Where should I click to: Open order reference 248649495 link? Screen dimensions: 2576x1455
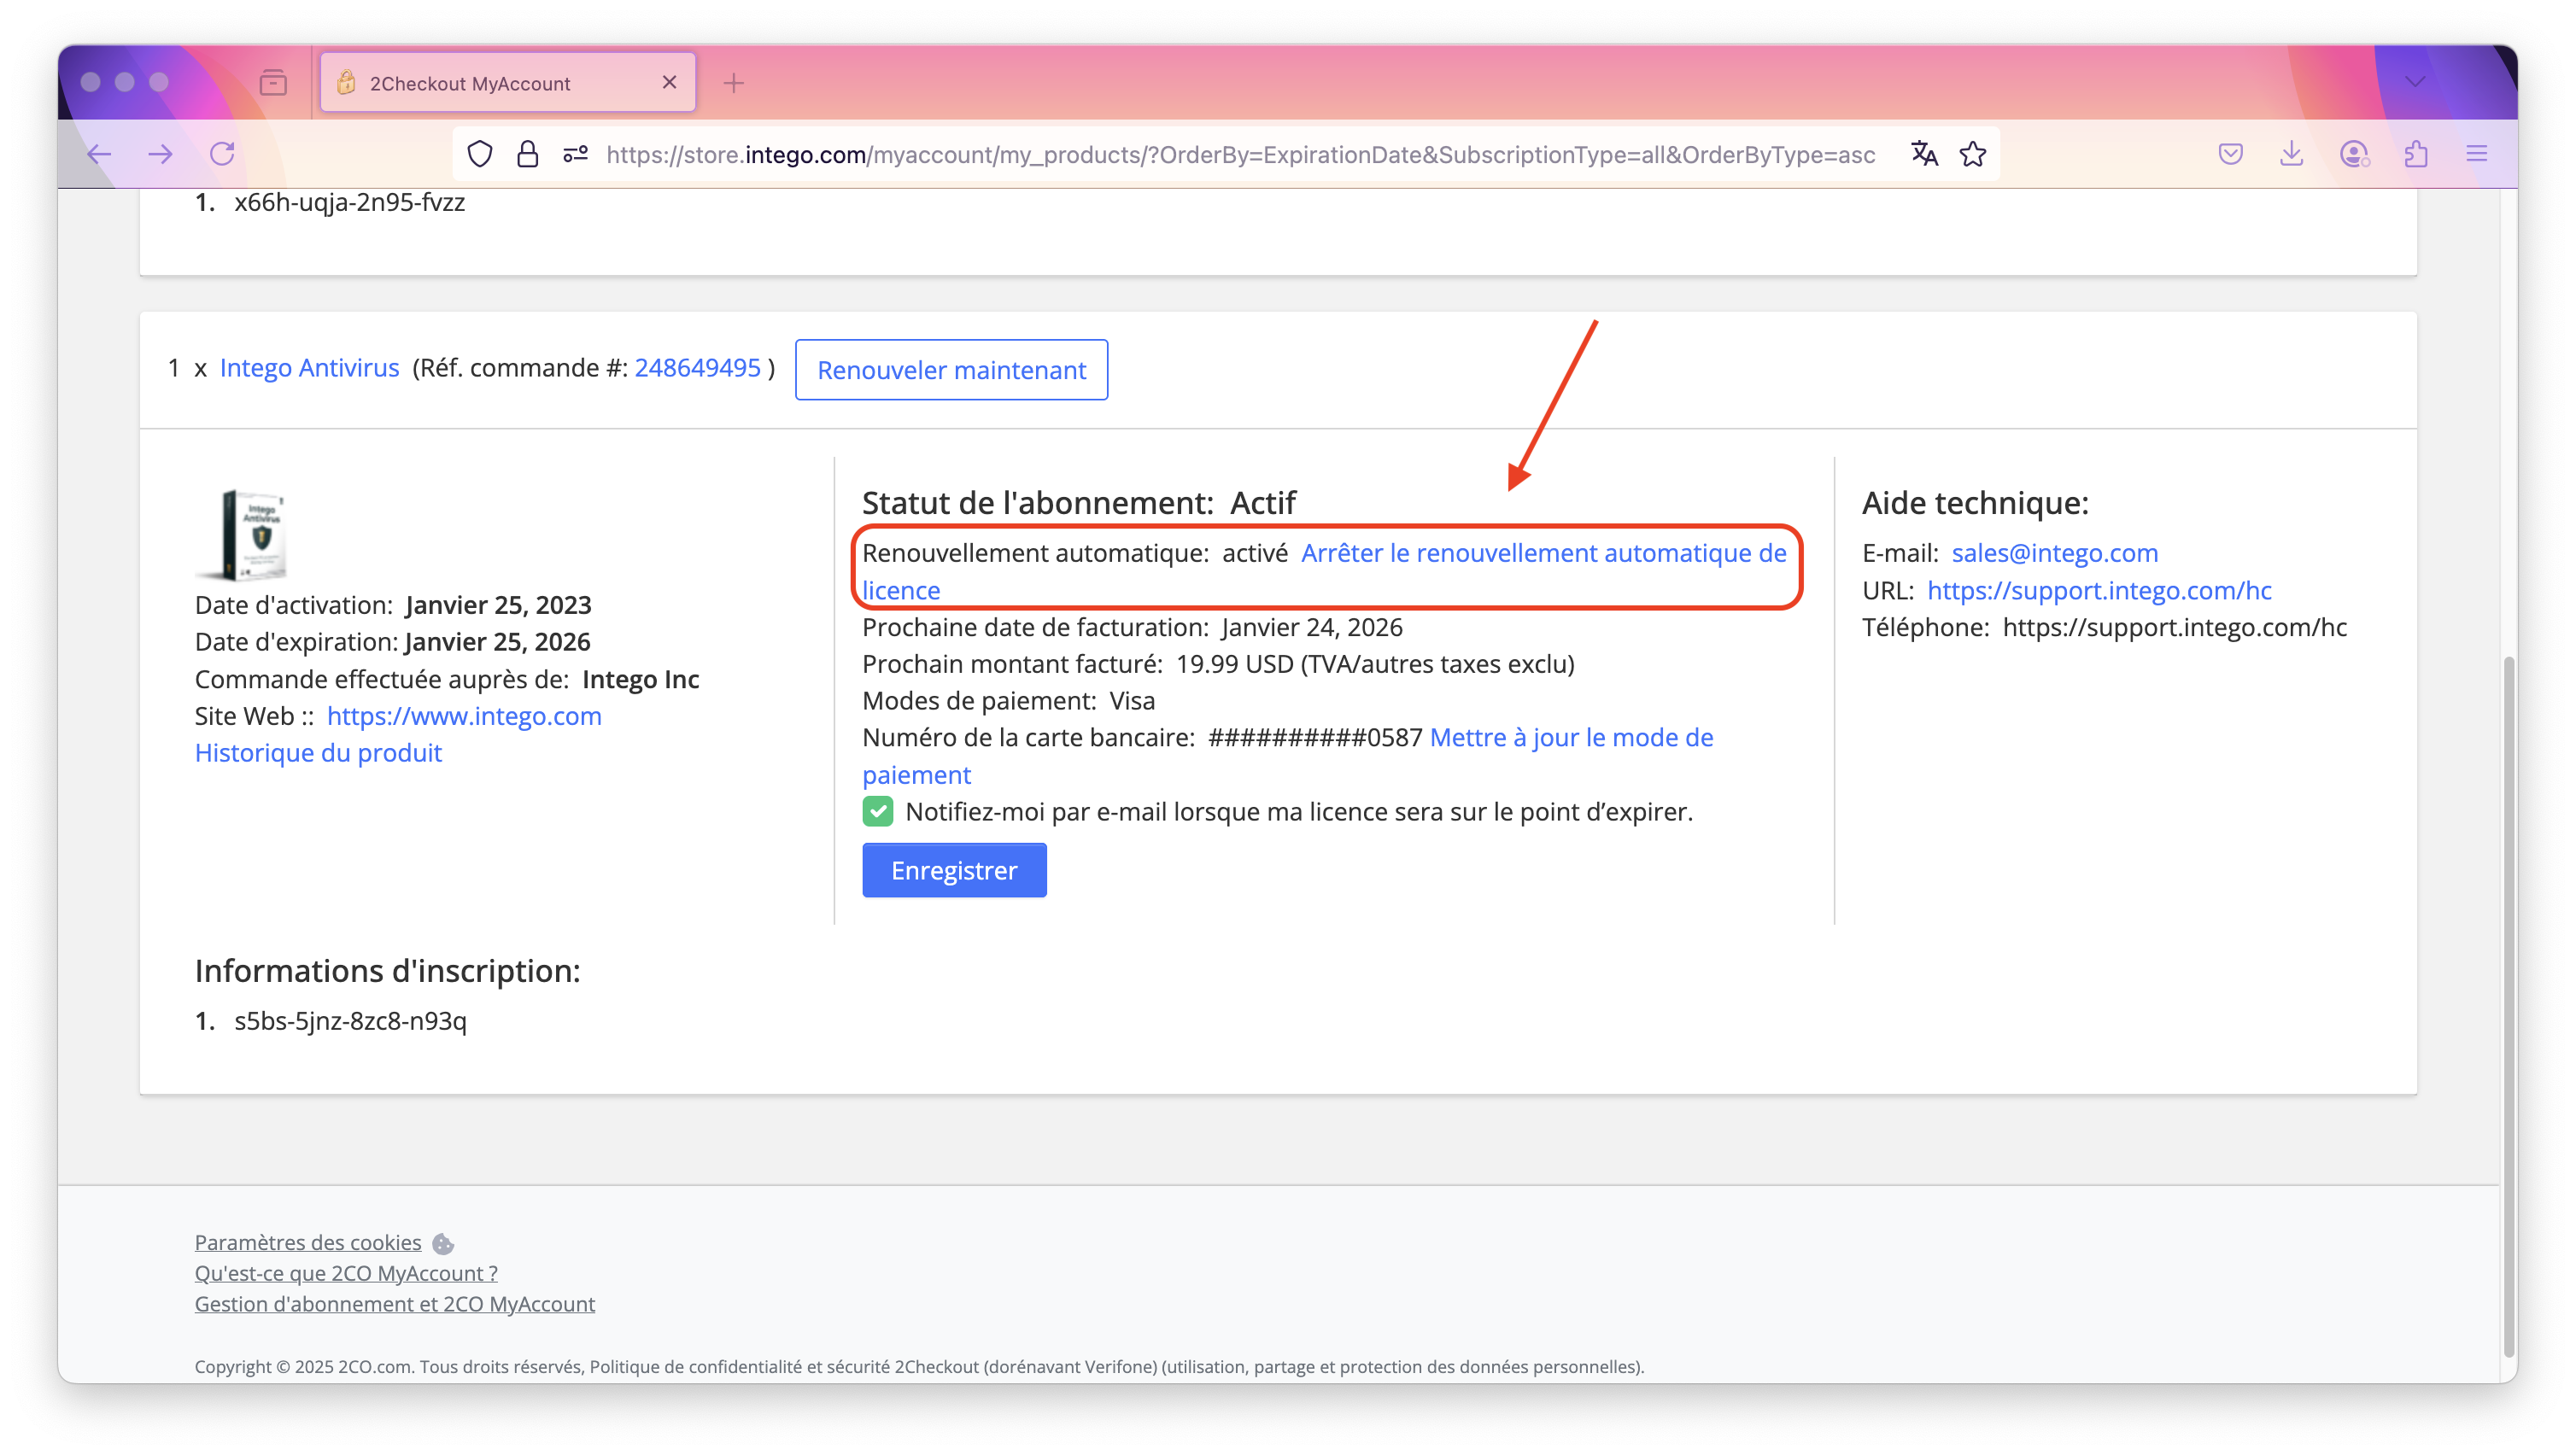click(698, 368)
